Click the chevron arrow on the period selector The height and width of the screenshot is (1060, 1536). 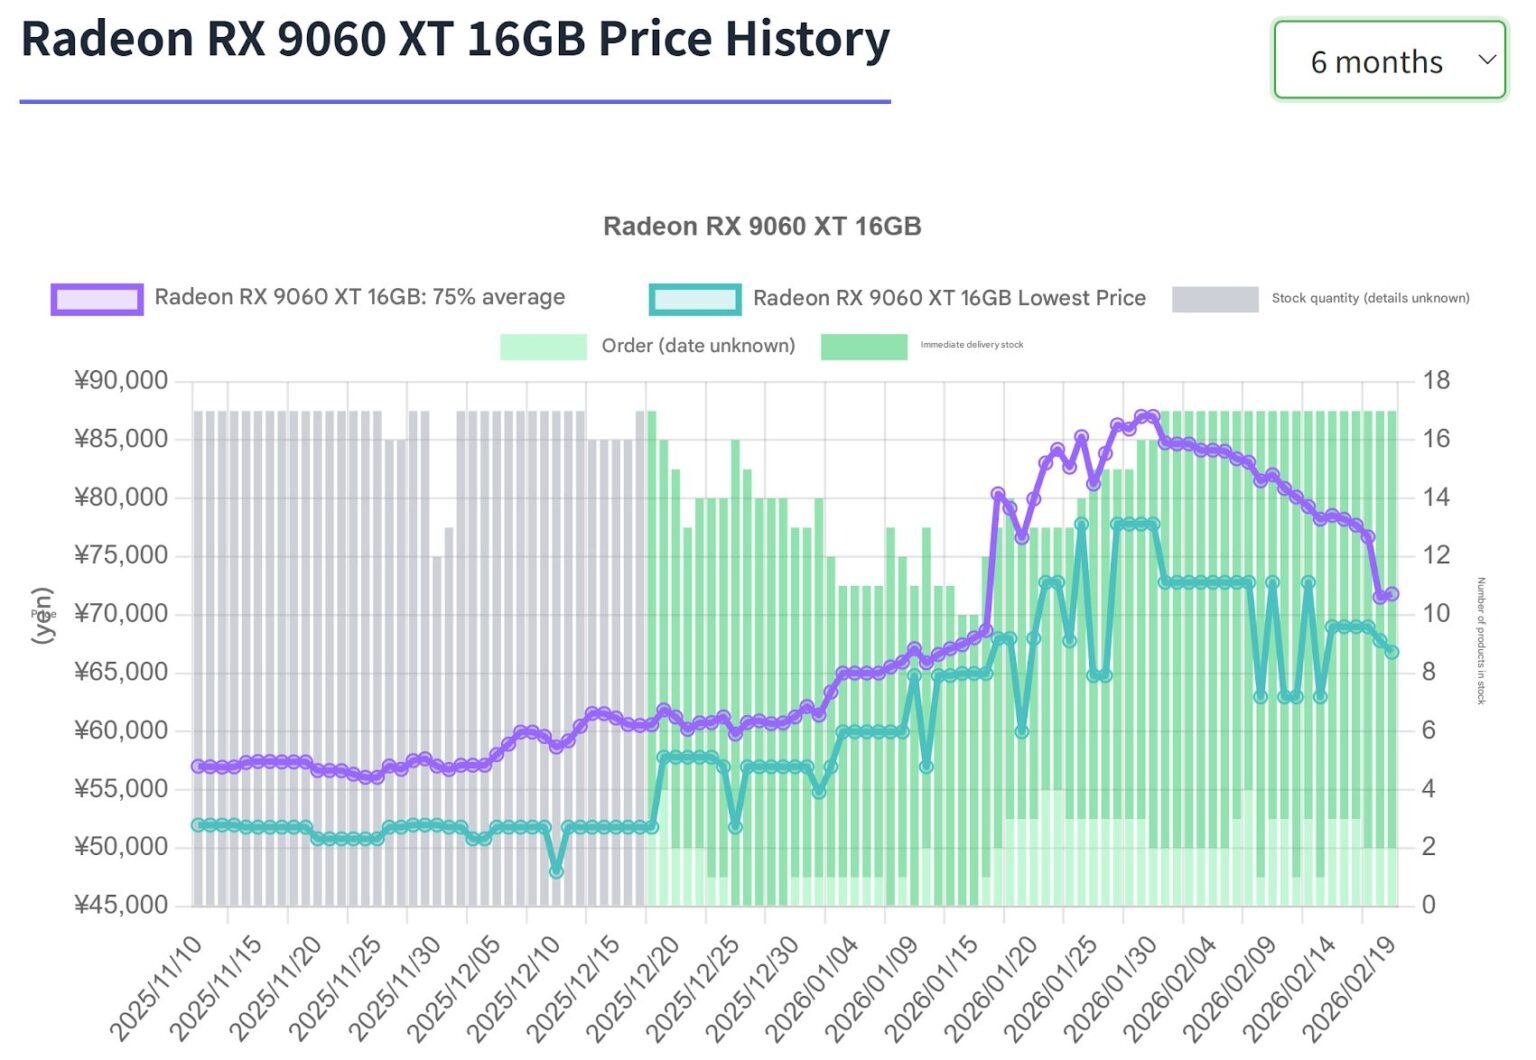point(1486,59)
